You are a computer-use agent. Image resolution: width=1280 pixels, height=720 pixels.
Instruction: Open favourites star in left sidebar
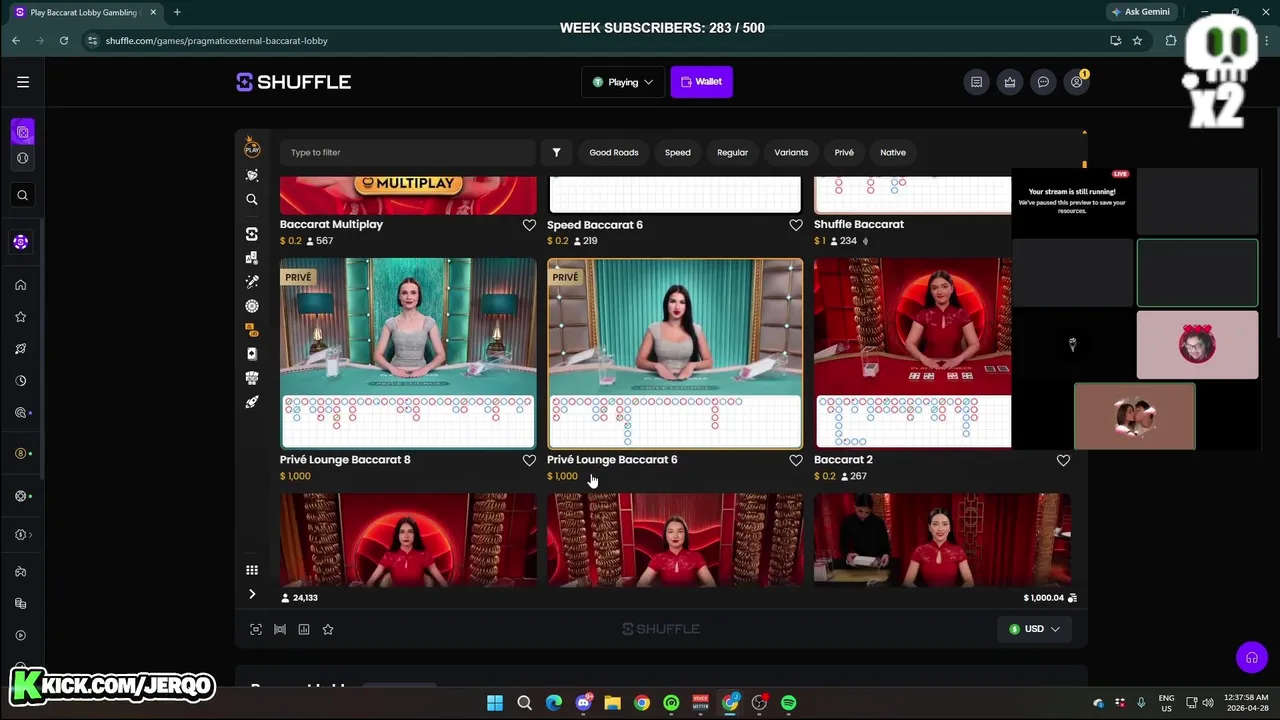(20, 317)
